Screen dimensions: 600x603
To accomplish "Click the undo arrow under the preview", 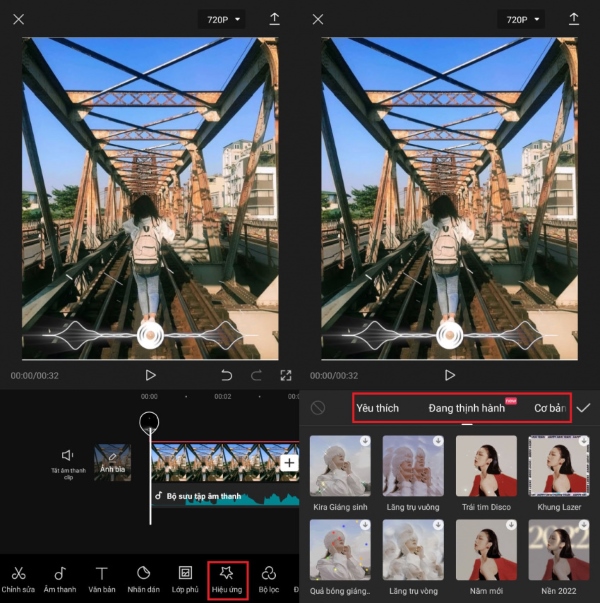I will (227, 375).
